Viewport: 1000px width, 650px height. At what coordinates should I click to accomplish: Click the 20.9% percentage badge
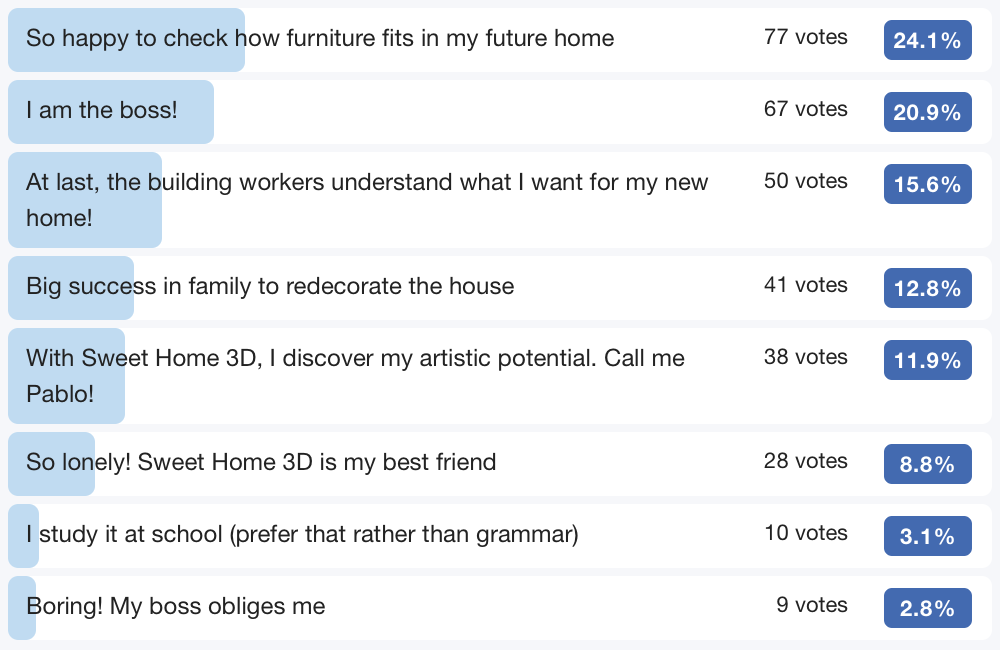(927, 112)
